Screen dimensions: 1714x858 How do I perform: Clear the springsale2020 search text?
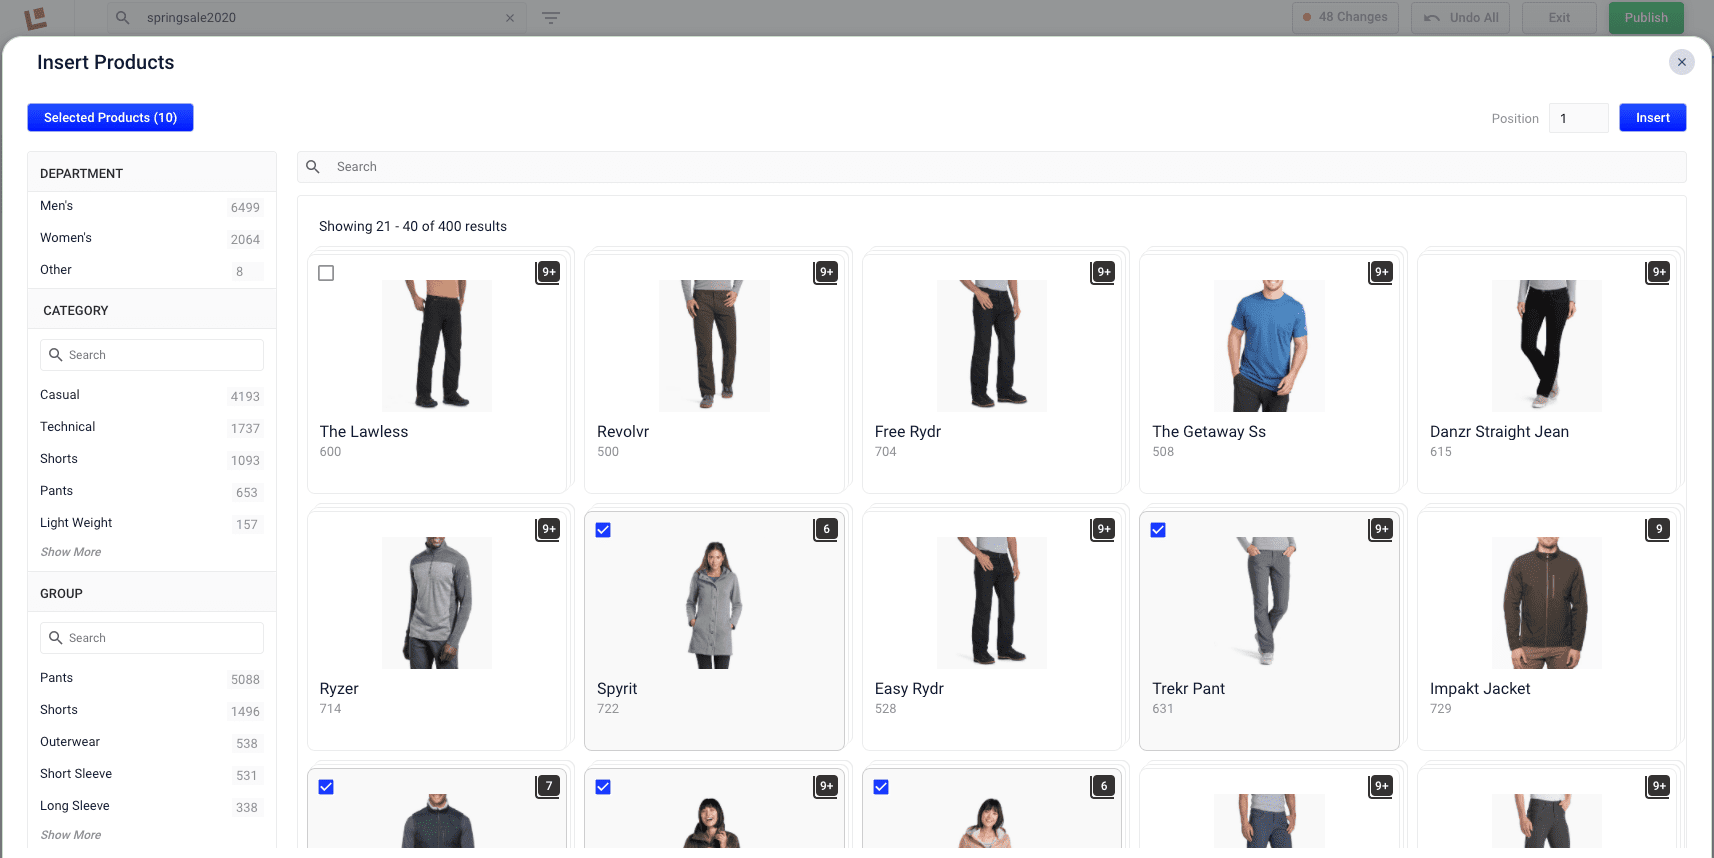[510, 18]
